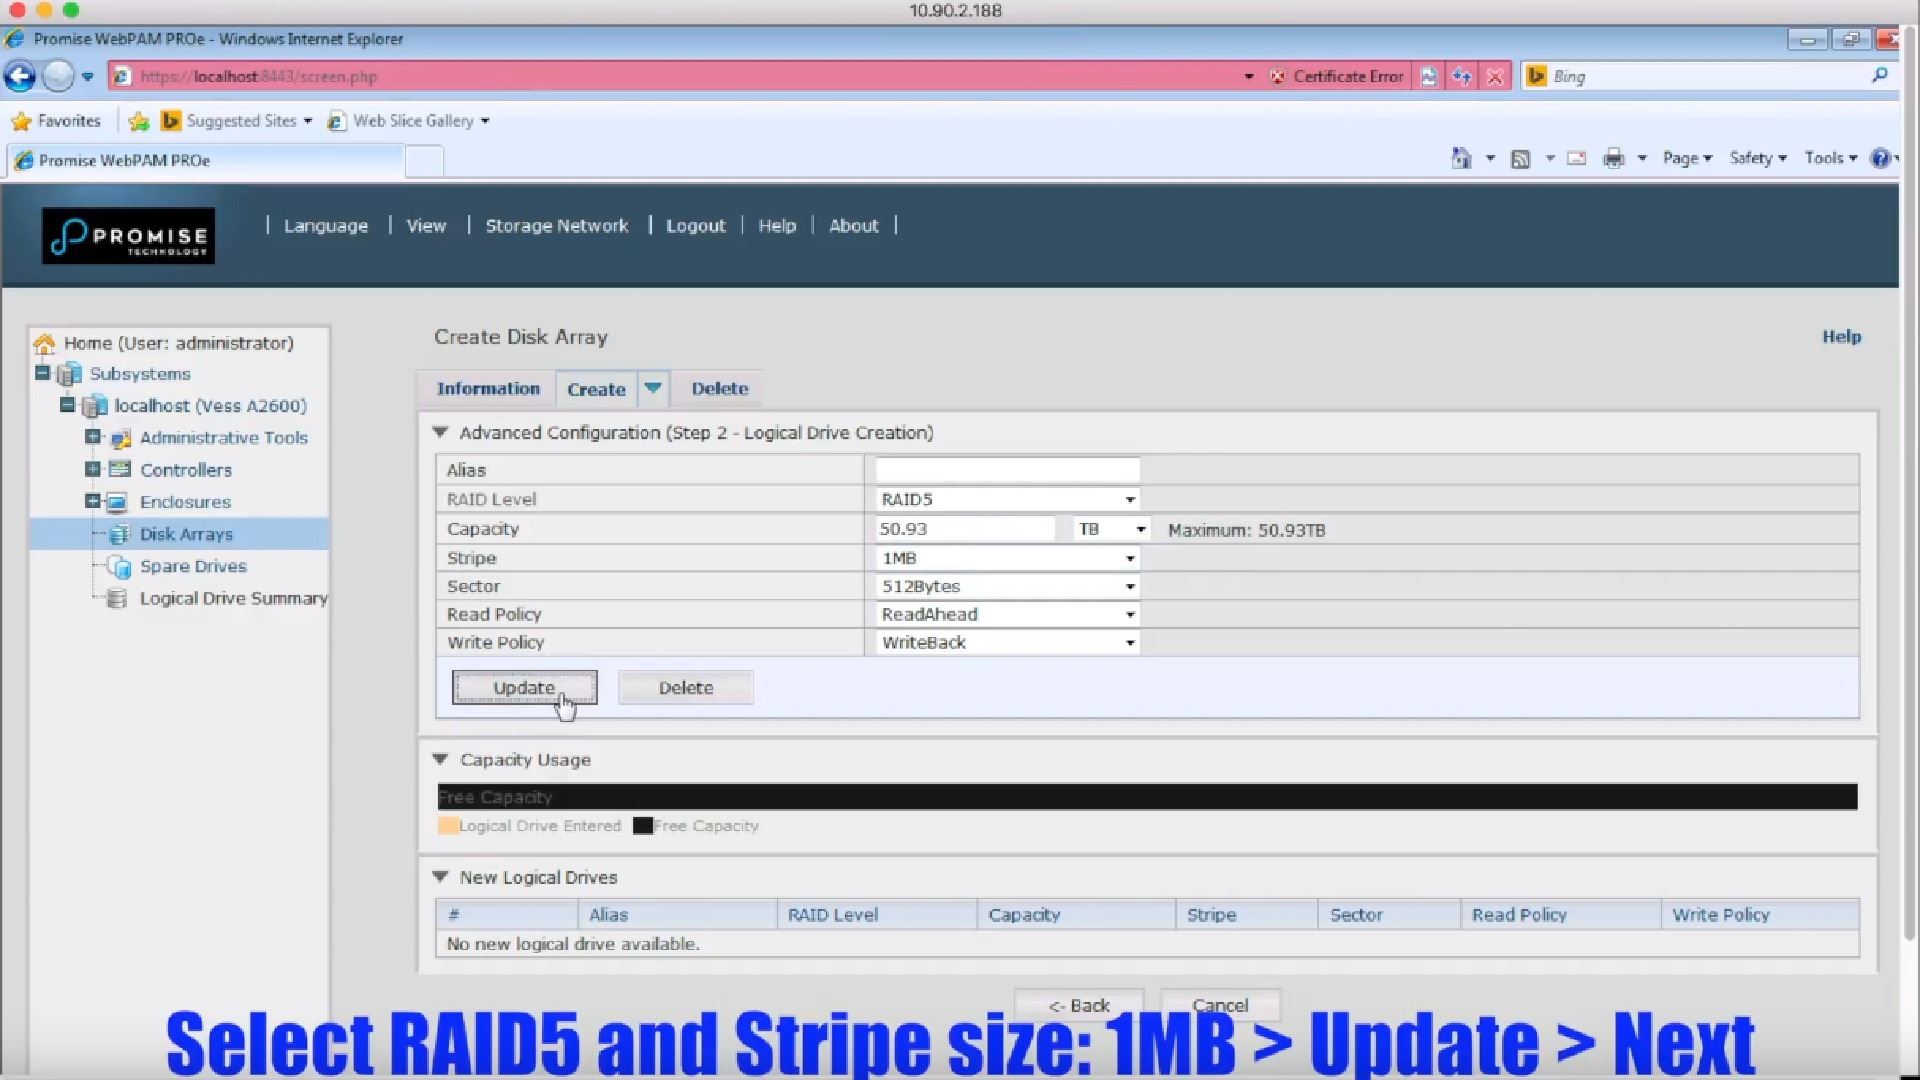
Task: Click About in the header
Action: 854,226
